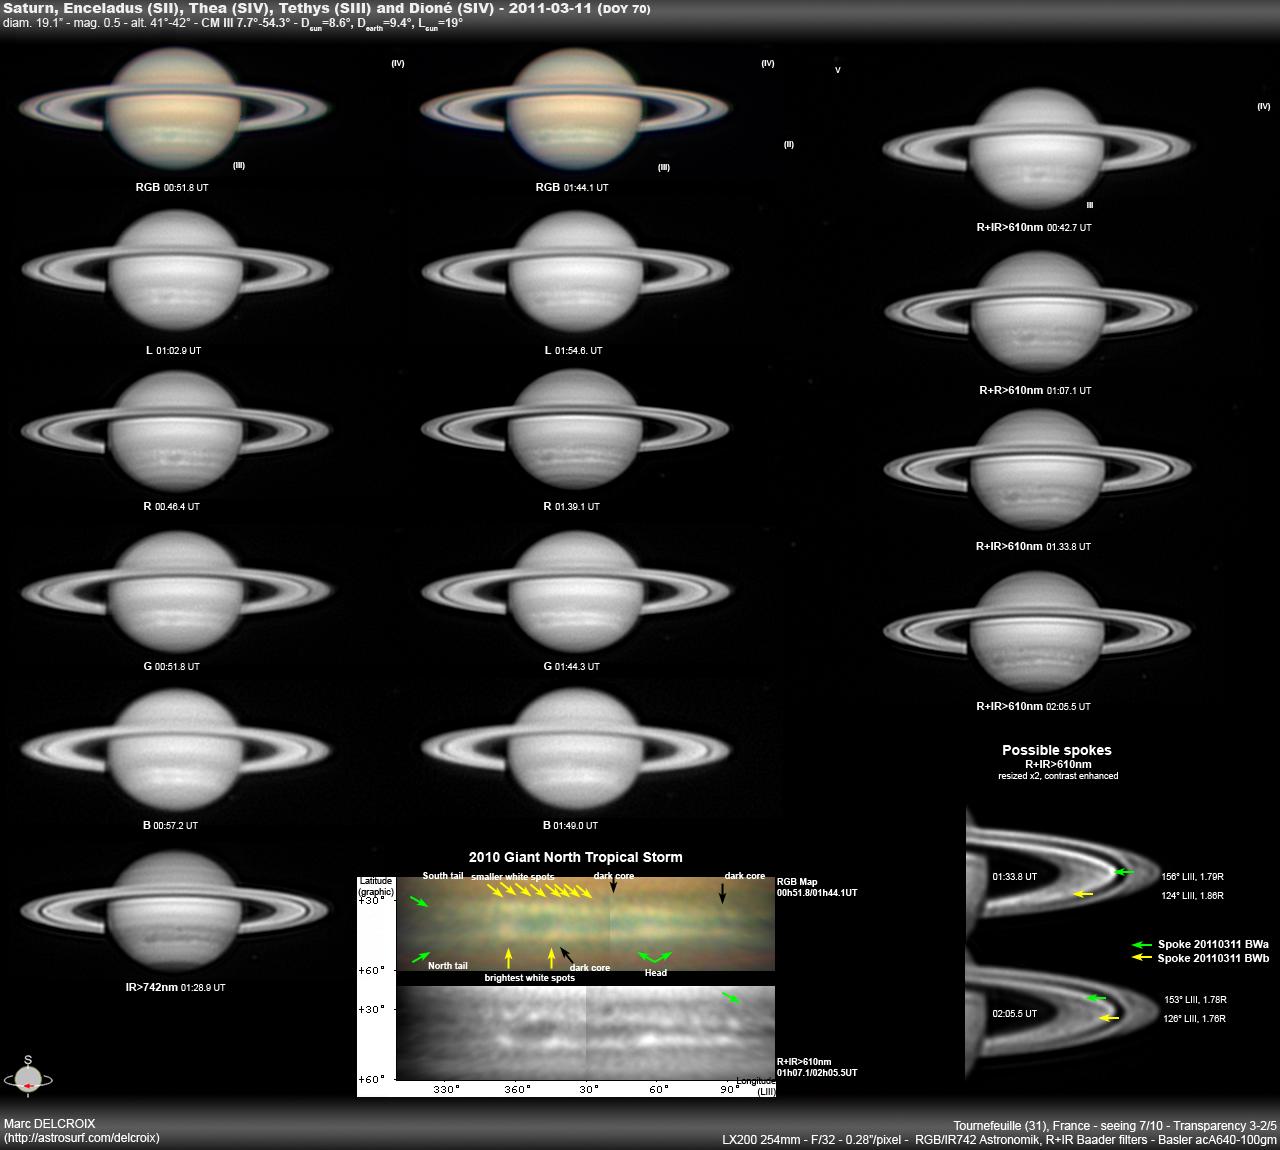Select the B 00:57.2 UT Saturn image
This screenshot has width=1280, height=1150.
tap(175, 750)
